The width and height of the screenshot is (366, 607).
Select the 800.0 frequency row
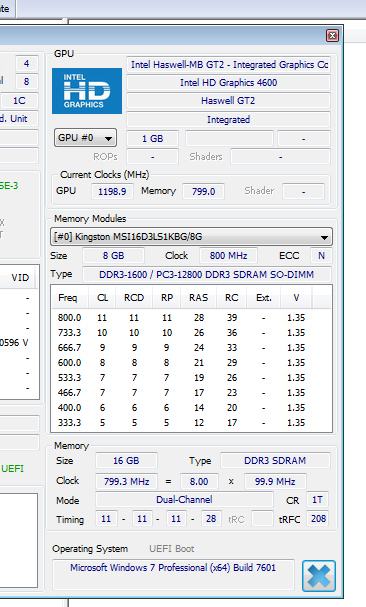[191, 318]
